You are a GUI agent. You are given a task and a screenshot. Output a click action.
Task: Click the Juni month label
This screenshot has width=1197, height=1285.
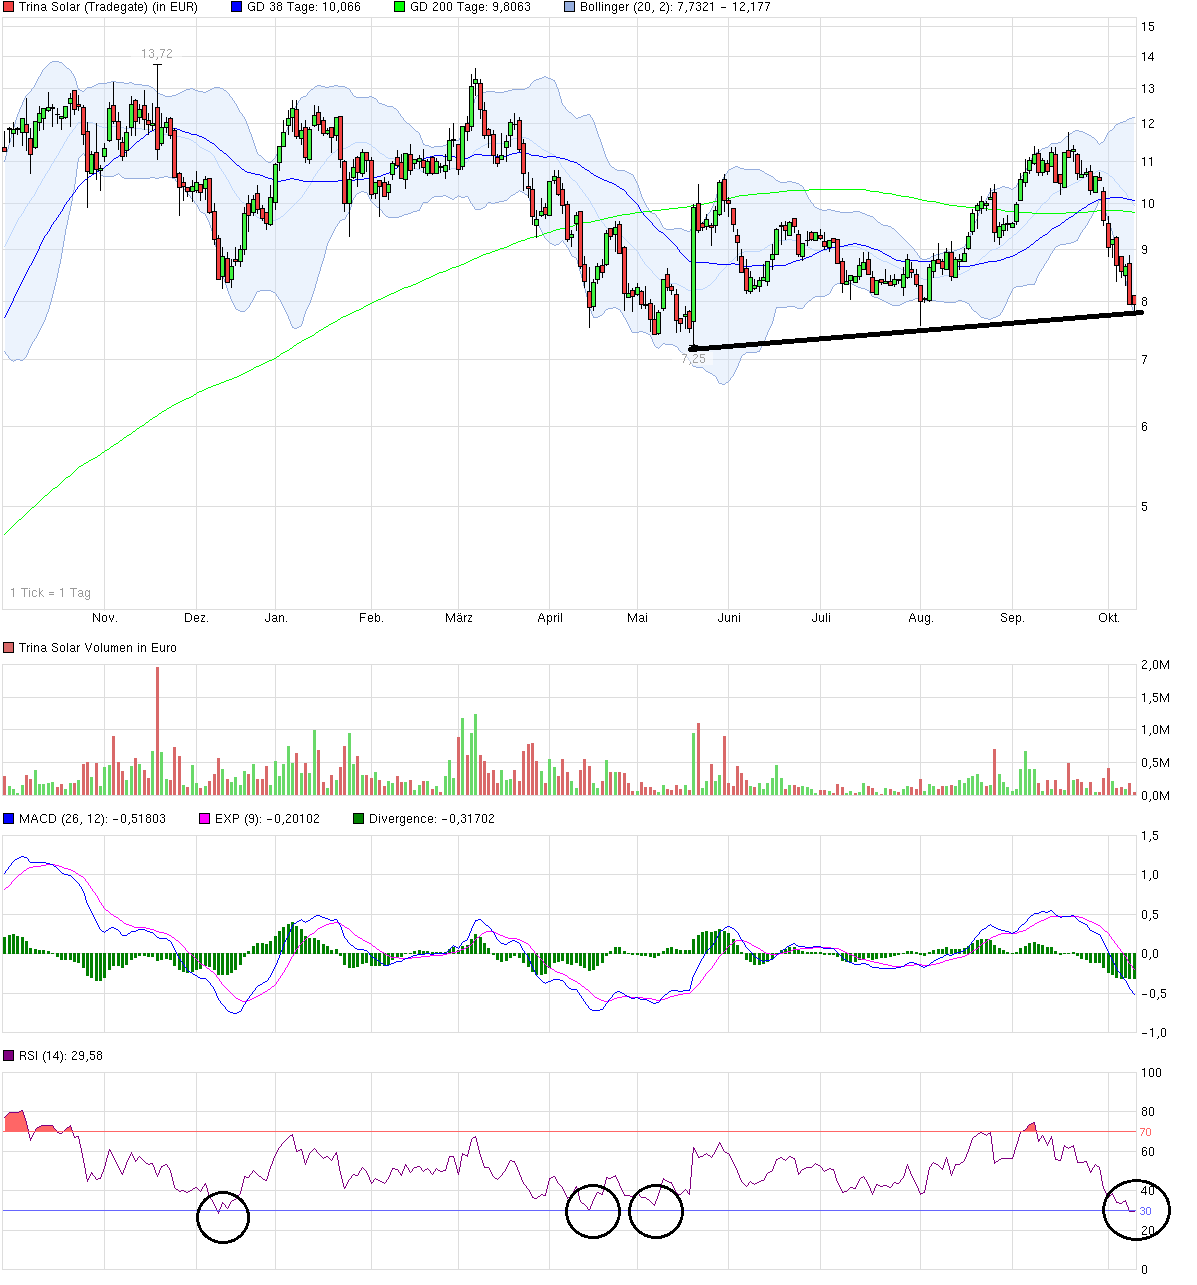click(x=729, y=618)
